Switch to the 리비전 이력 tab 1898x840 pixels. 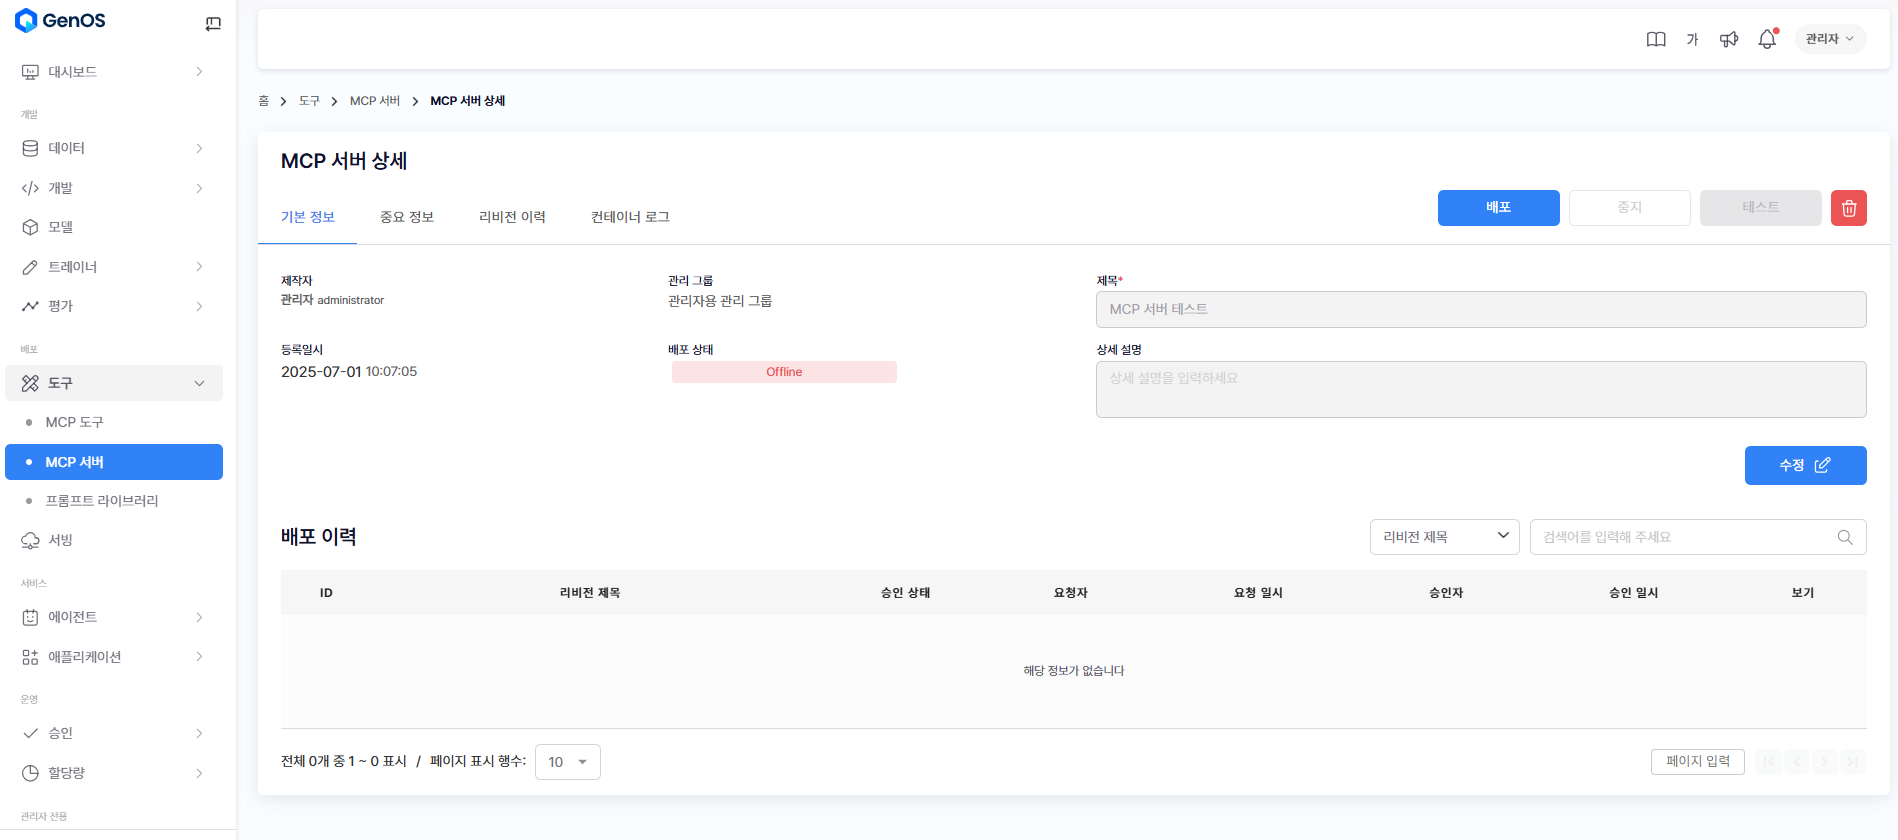pyautogui.click(x=512, y=217)
